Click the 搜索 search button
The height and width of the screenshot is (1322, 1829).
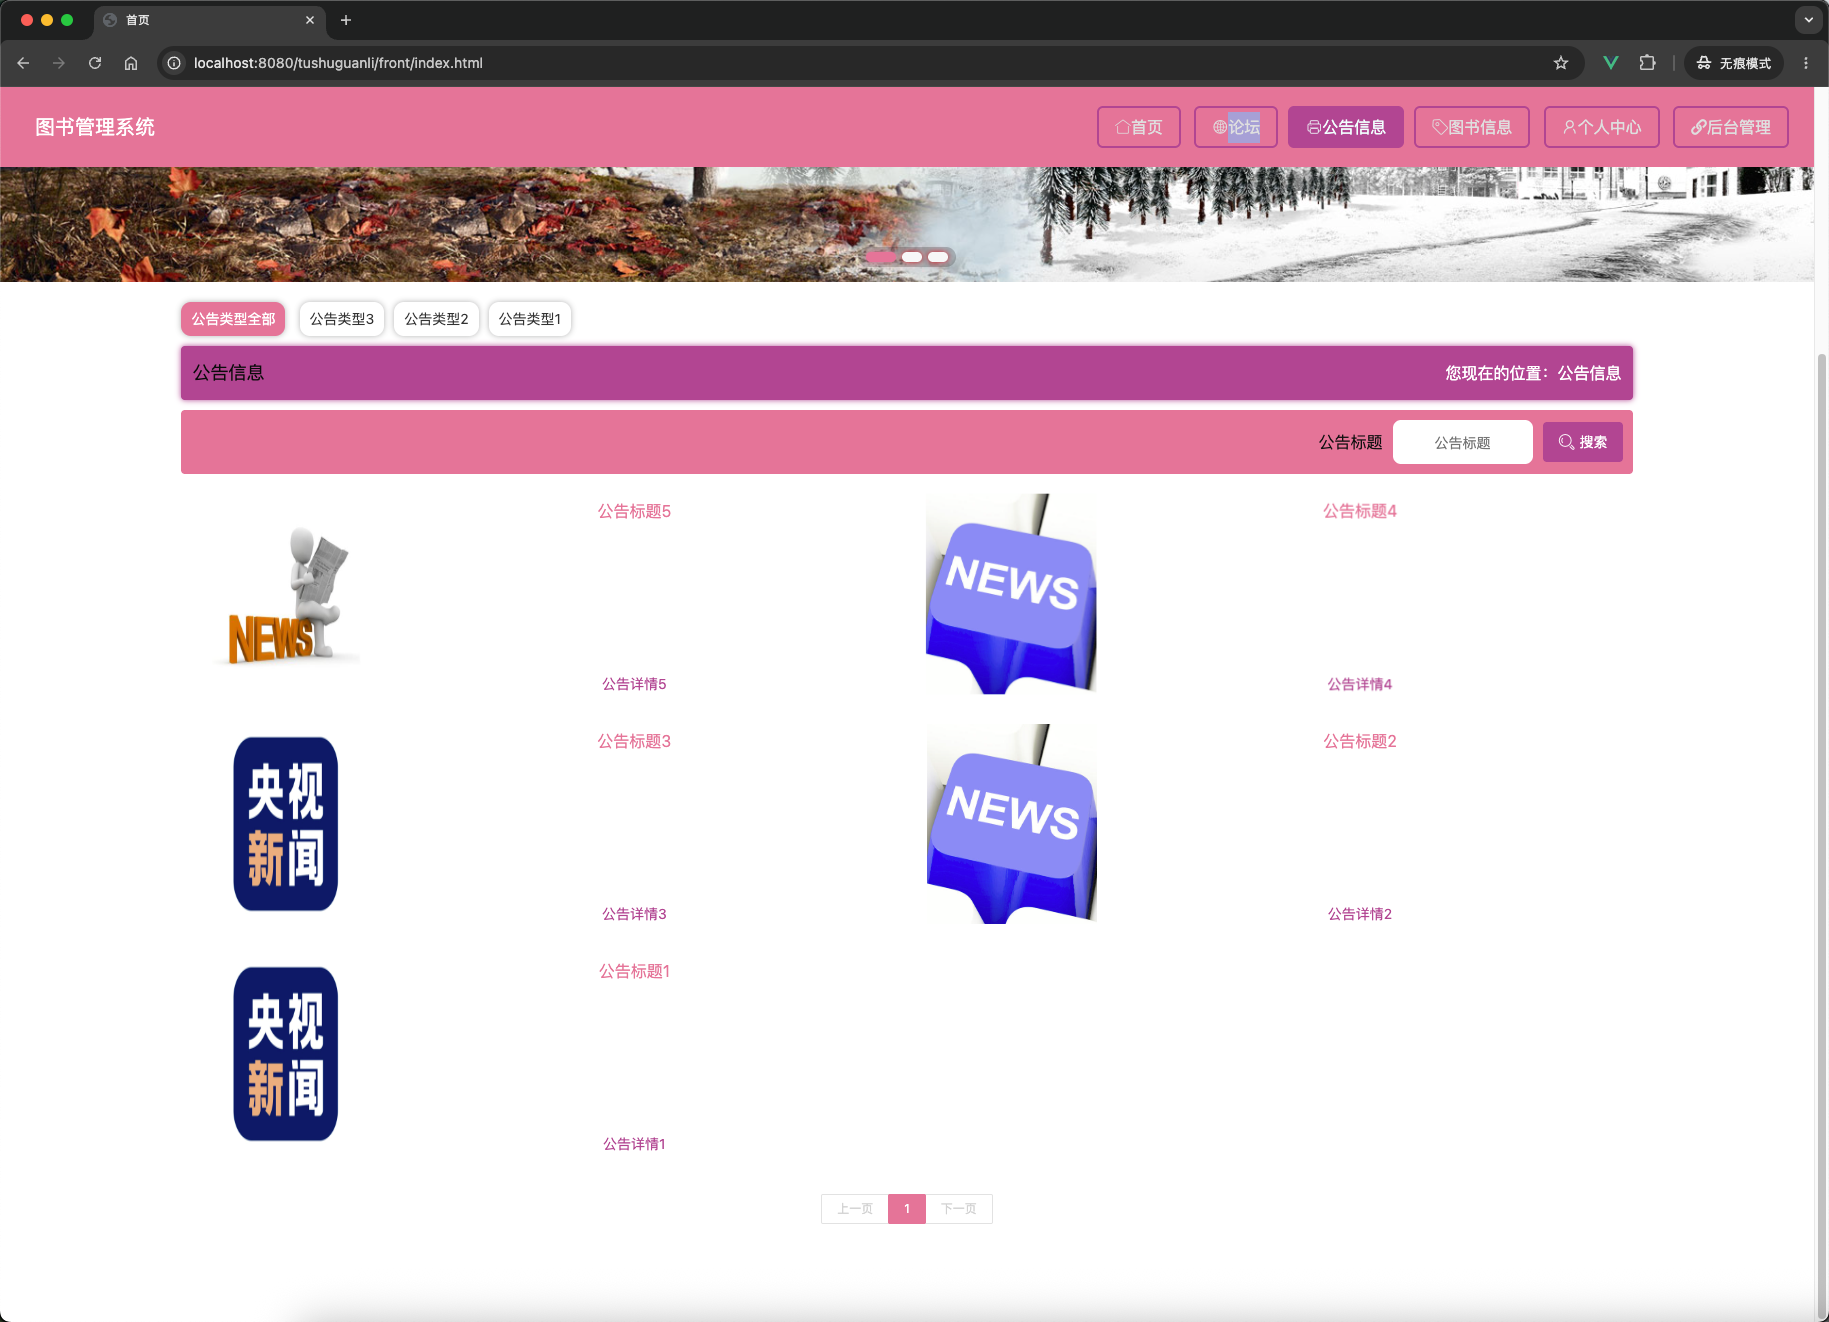[x=1583, y=442]
